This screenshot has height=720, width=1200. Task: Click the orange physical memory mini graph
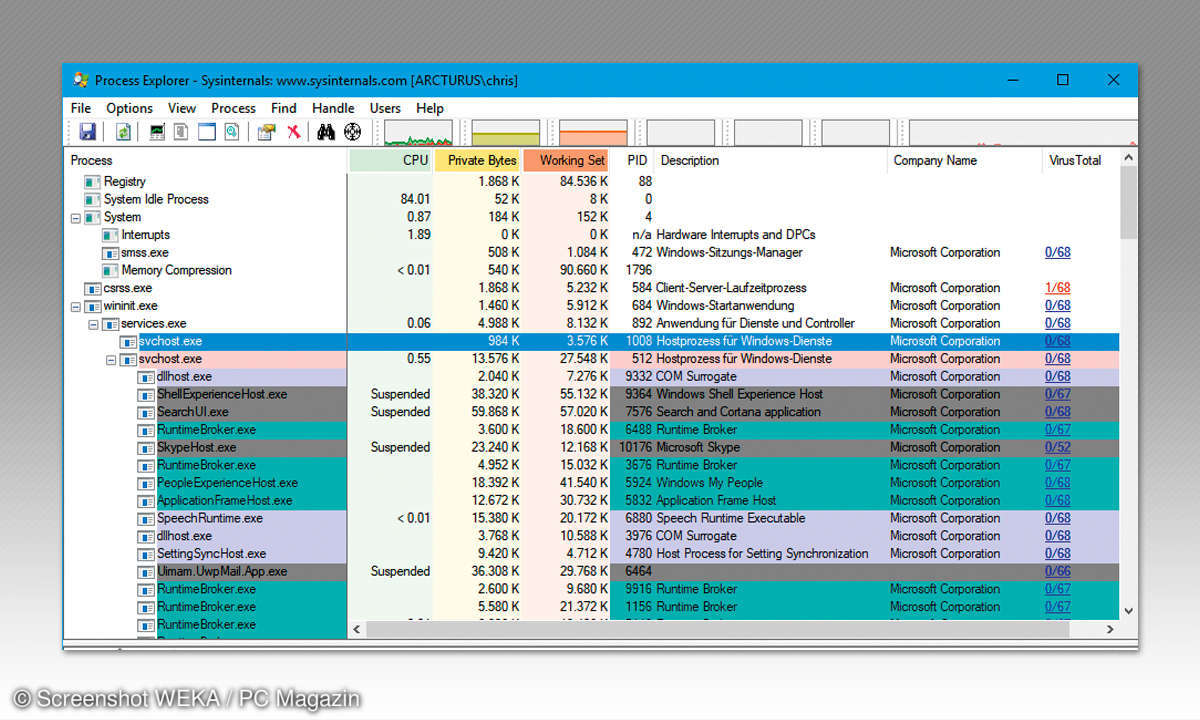[x=593, y=132]
